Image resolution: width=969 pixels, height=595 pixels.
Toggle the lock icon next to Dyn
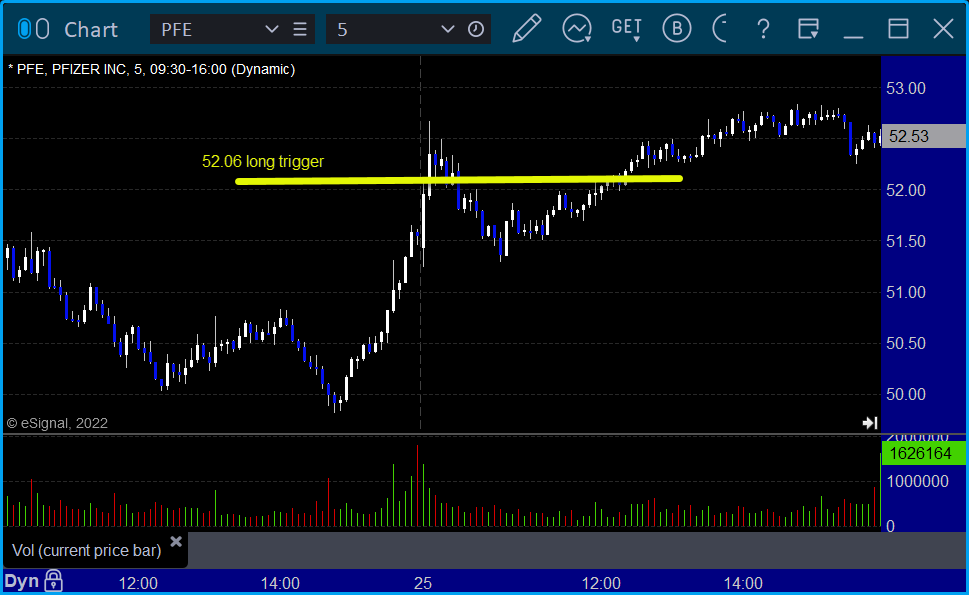click(x=53, y=581)
